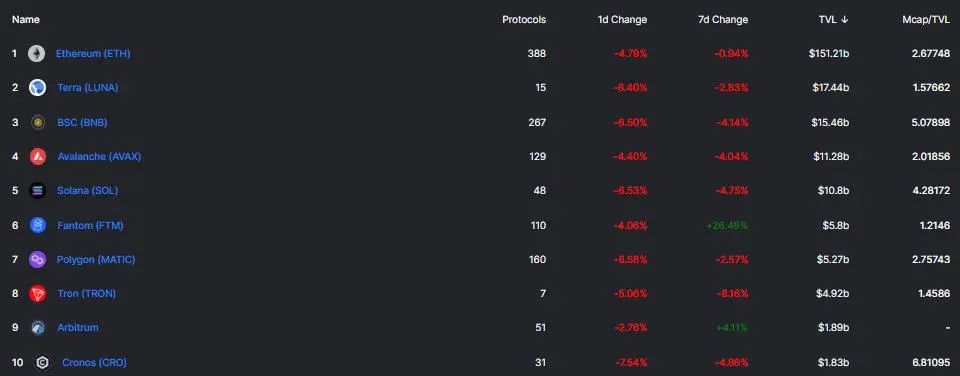
Task: Click the Name column header
Action: [x=26, y=20]
